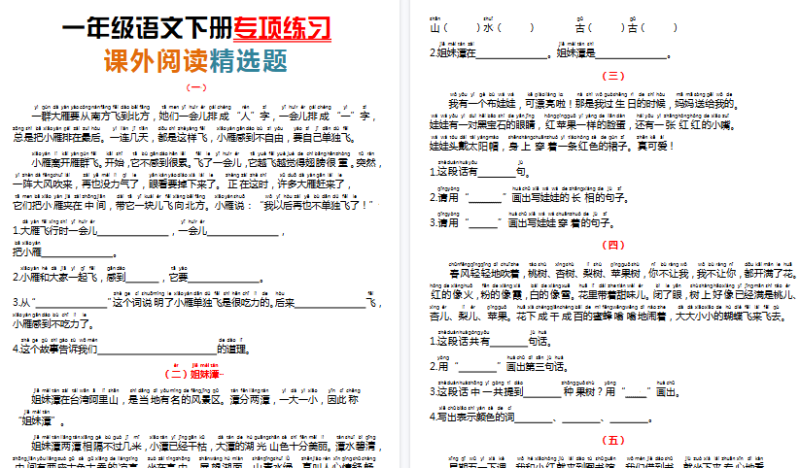Click the line "小雁感到不吃力了。"
This screenshot has width=800, height=468.
[x=53, y=324]
